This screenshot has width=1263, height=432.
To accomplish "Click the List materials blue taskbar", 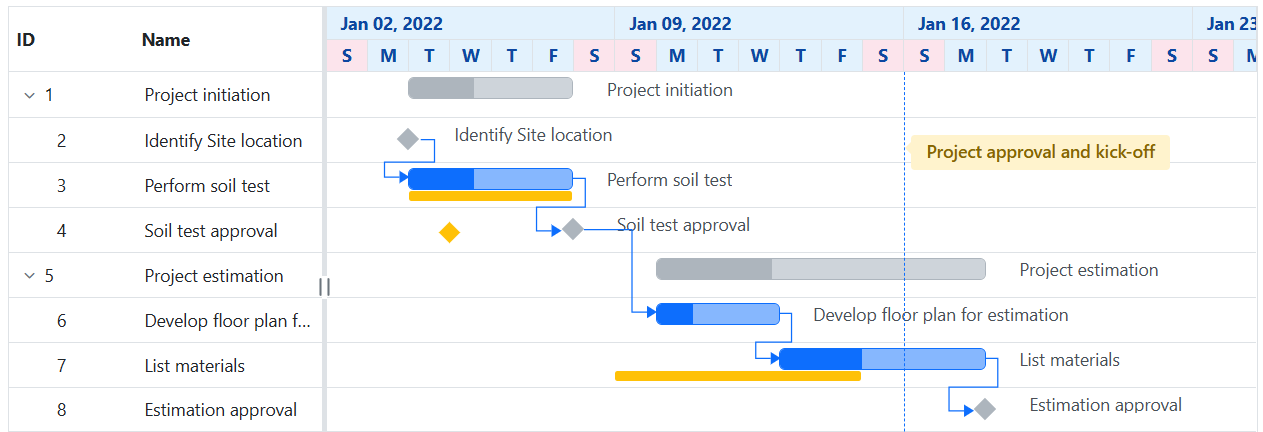I will (x=883, y=359).
